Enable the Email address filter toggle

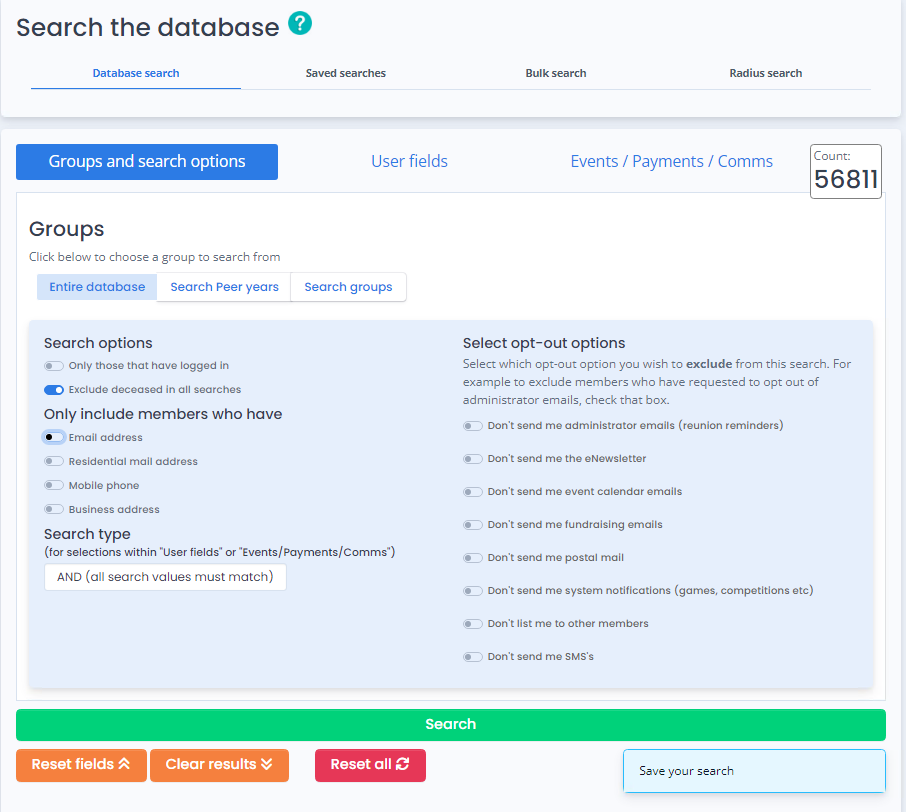54,438
